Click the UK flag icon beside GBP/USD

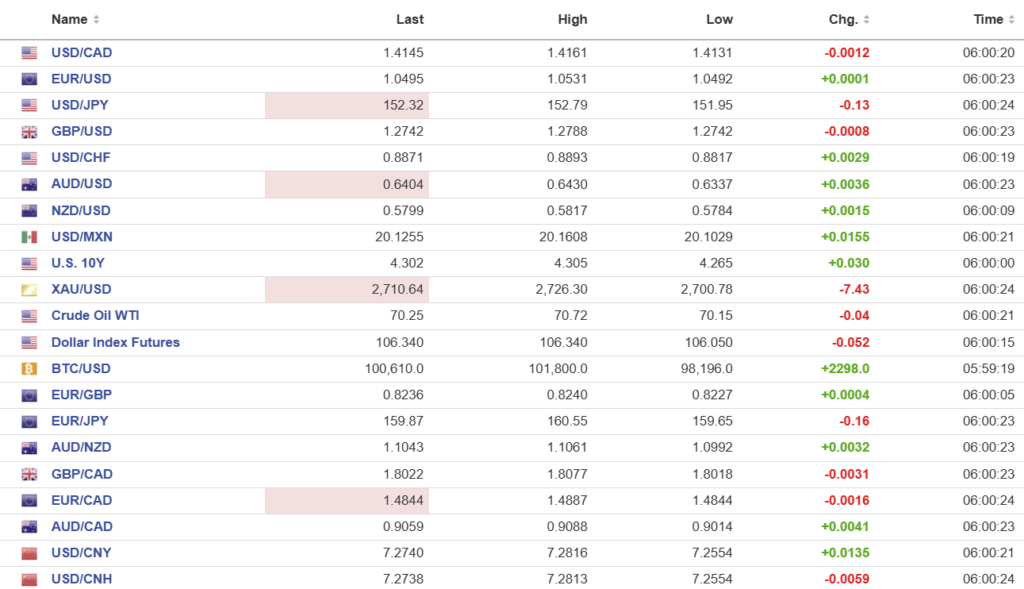click(29, 132)
